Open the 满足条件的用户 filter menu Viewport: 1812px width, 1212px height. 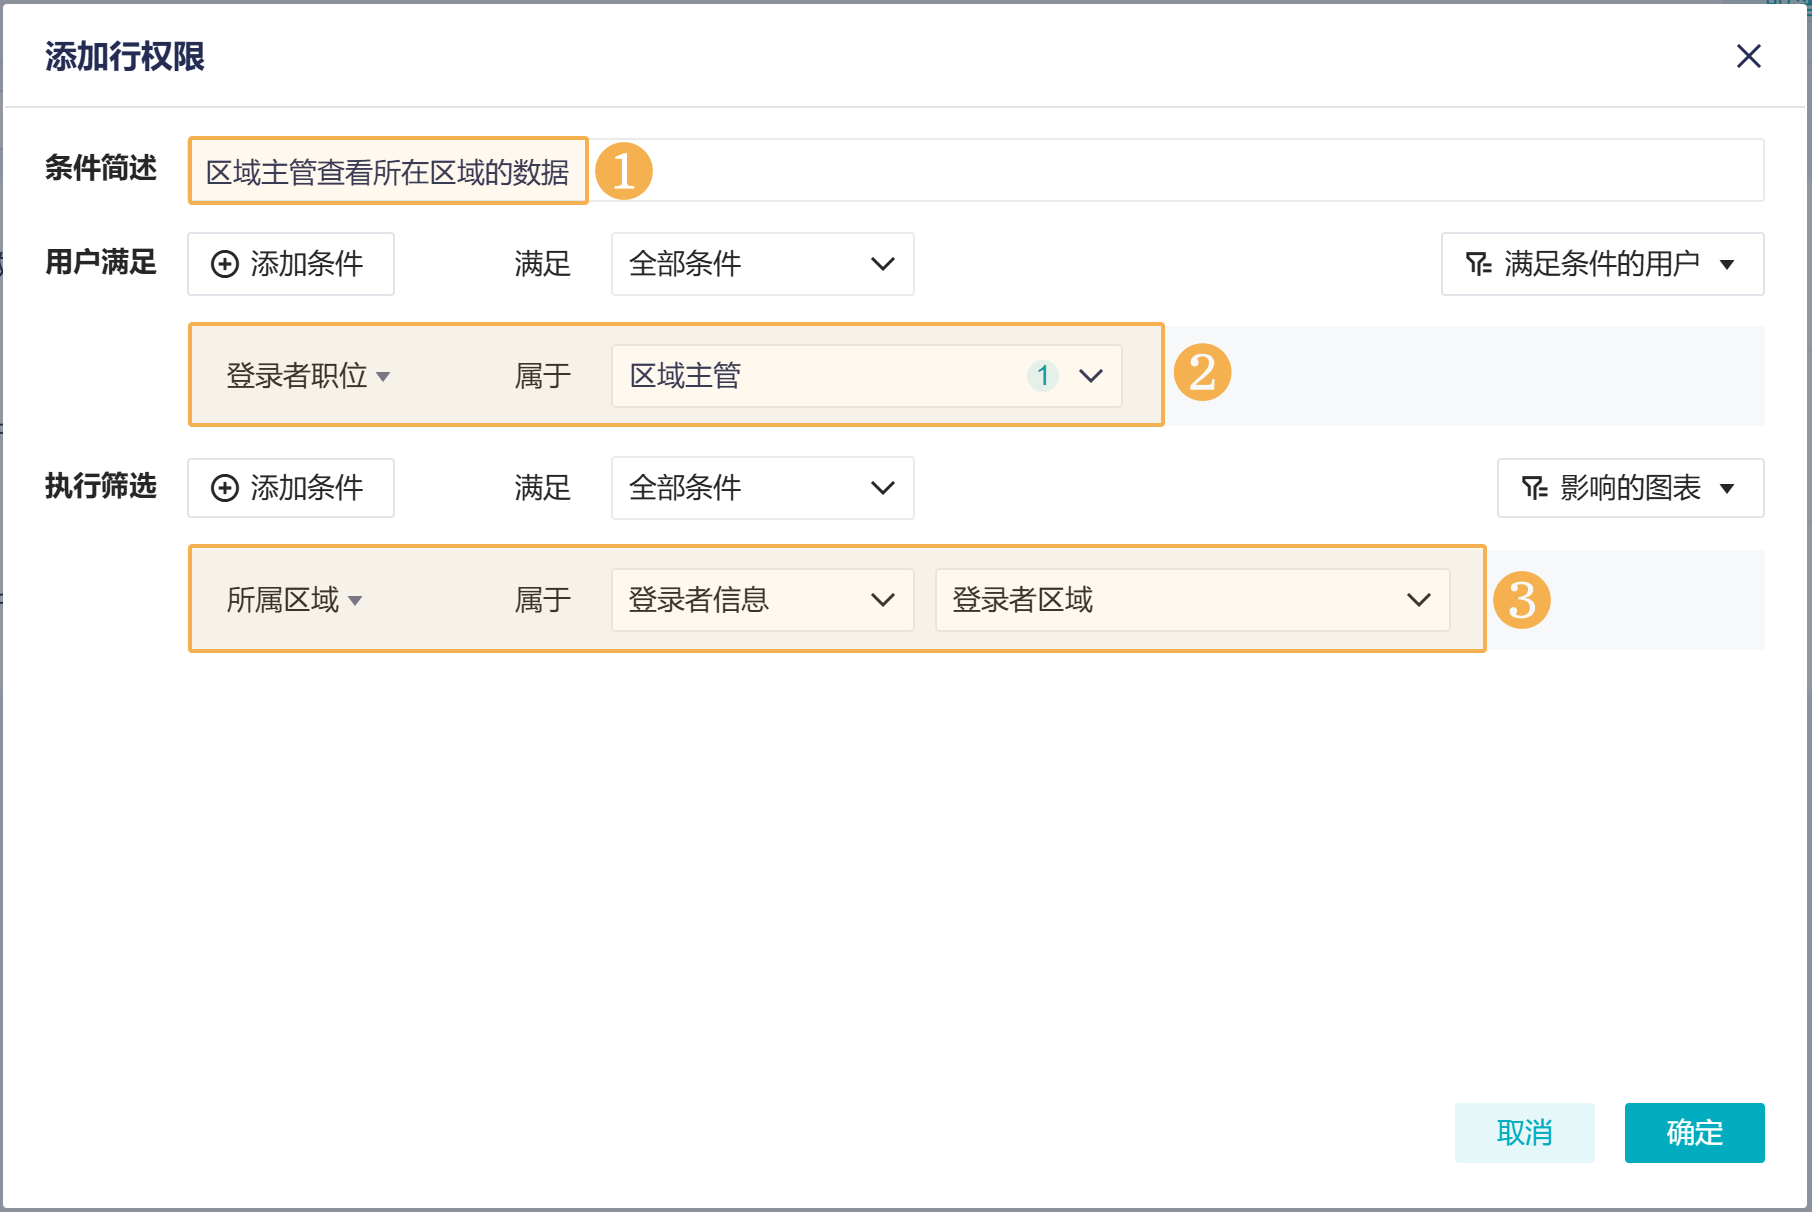(1602, 264)
